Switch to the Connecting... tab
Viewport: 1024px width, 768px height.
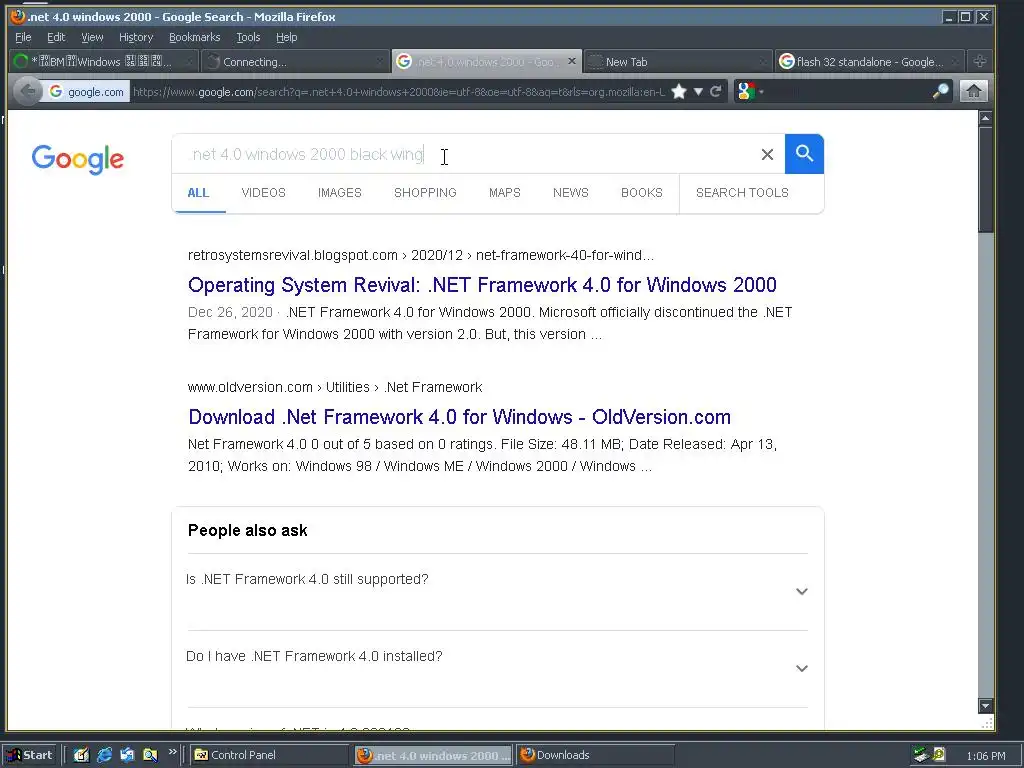pos(294,61)
